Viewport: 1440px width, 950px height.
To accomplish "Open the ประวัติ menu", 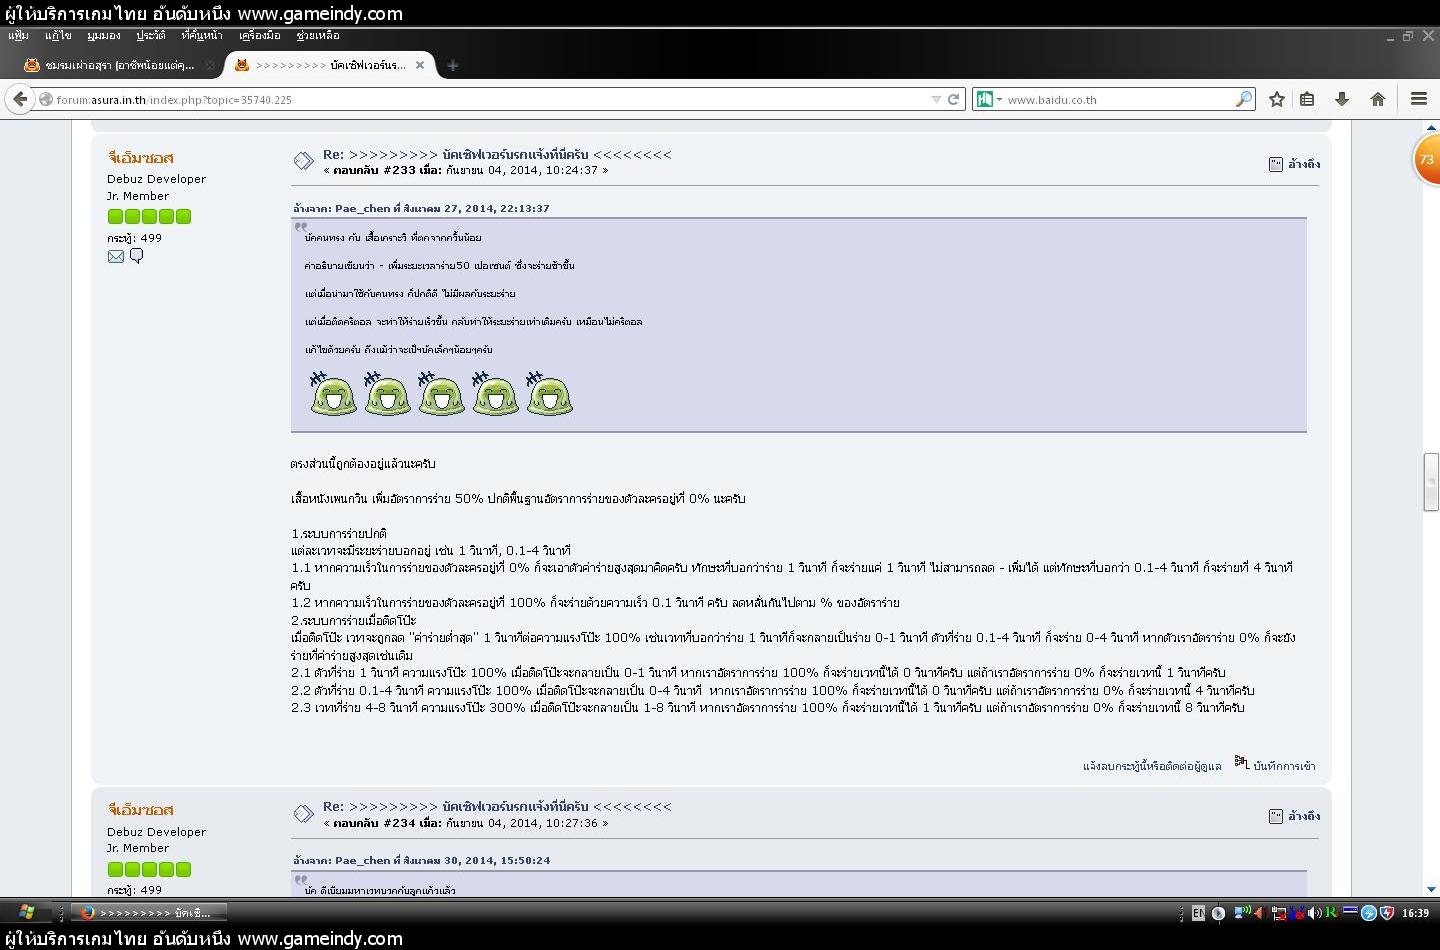I will tap(151, 35).
